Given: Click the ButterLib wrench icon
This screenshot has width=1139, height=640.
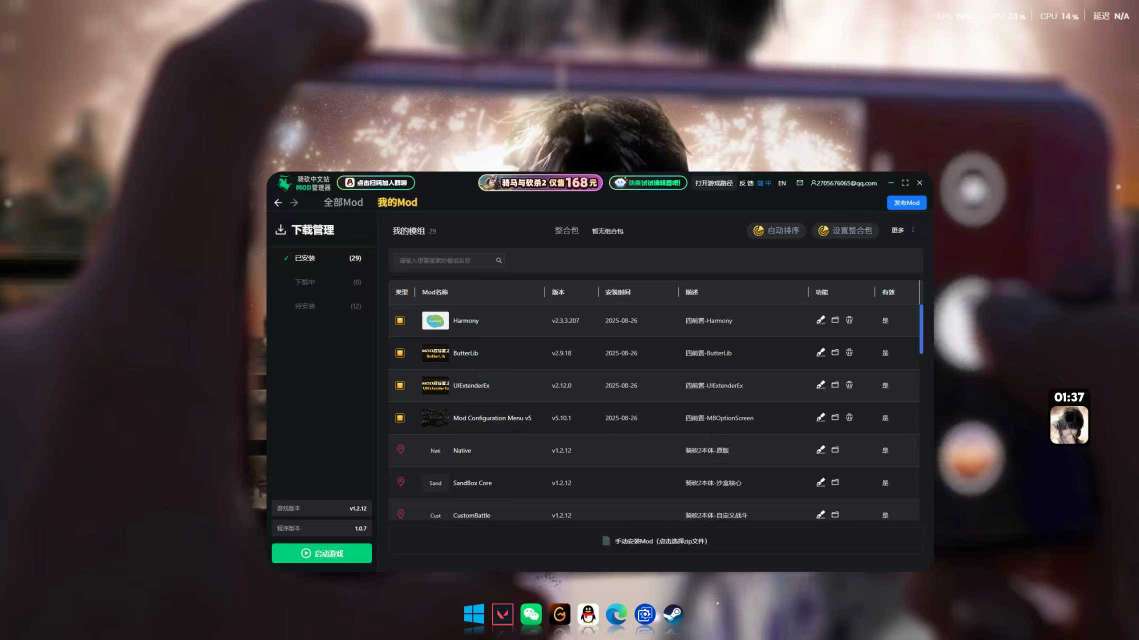Looking at the screenshot, I should pyautogui.click(x=820, y=353).
